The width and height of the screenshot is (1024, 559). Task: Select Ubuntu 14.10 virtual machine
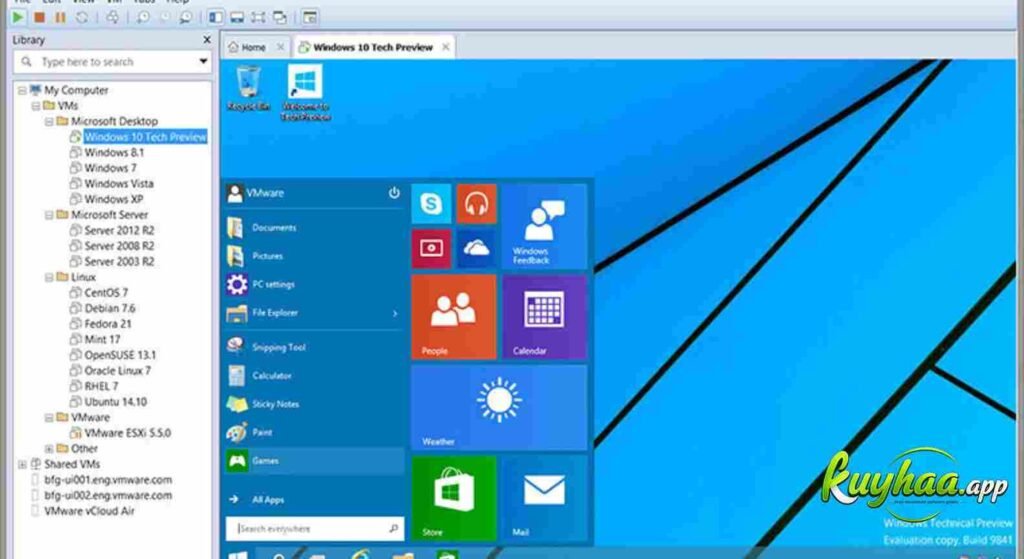click(115, 402)
